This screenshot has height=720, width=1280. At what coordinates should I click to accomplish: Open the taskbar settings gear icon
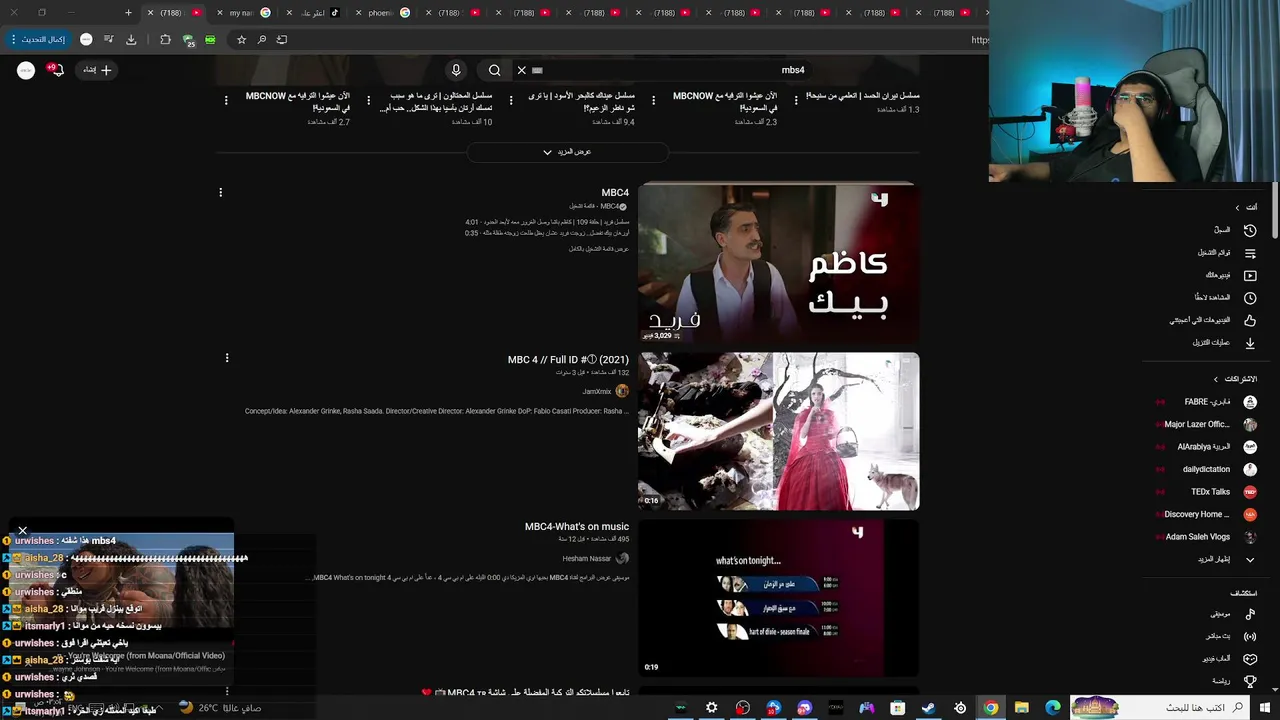(711, 708)
